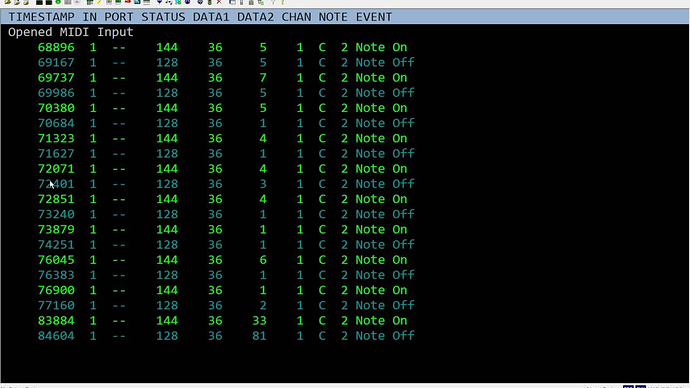Click the CHAN column header
Viewport: 690px width, 388px height.
pyautogui.click(x=296, y=17)
